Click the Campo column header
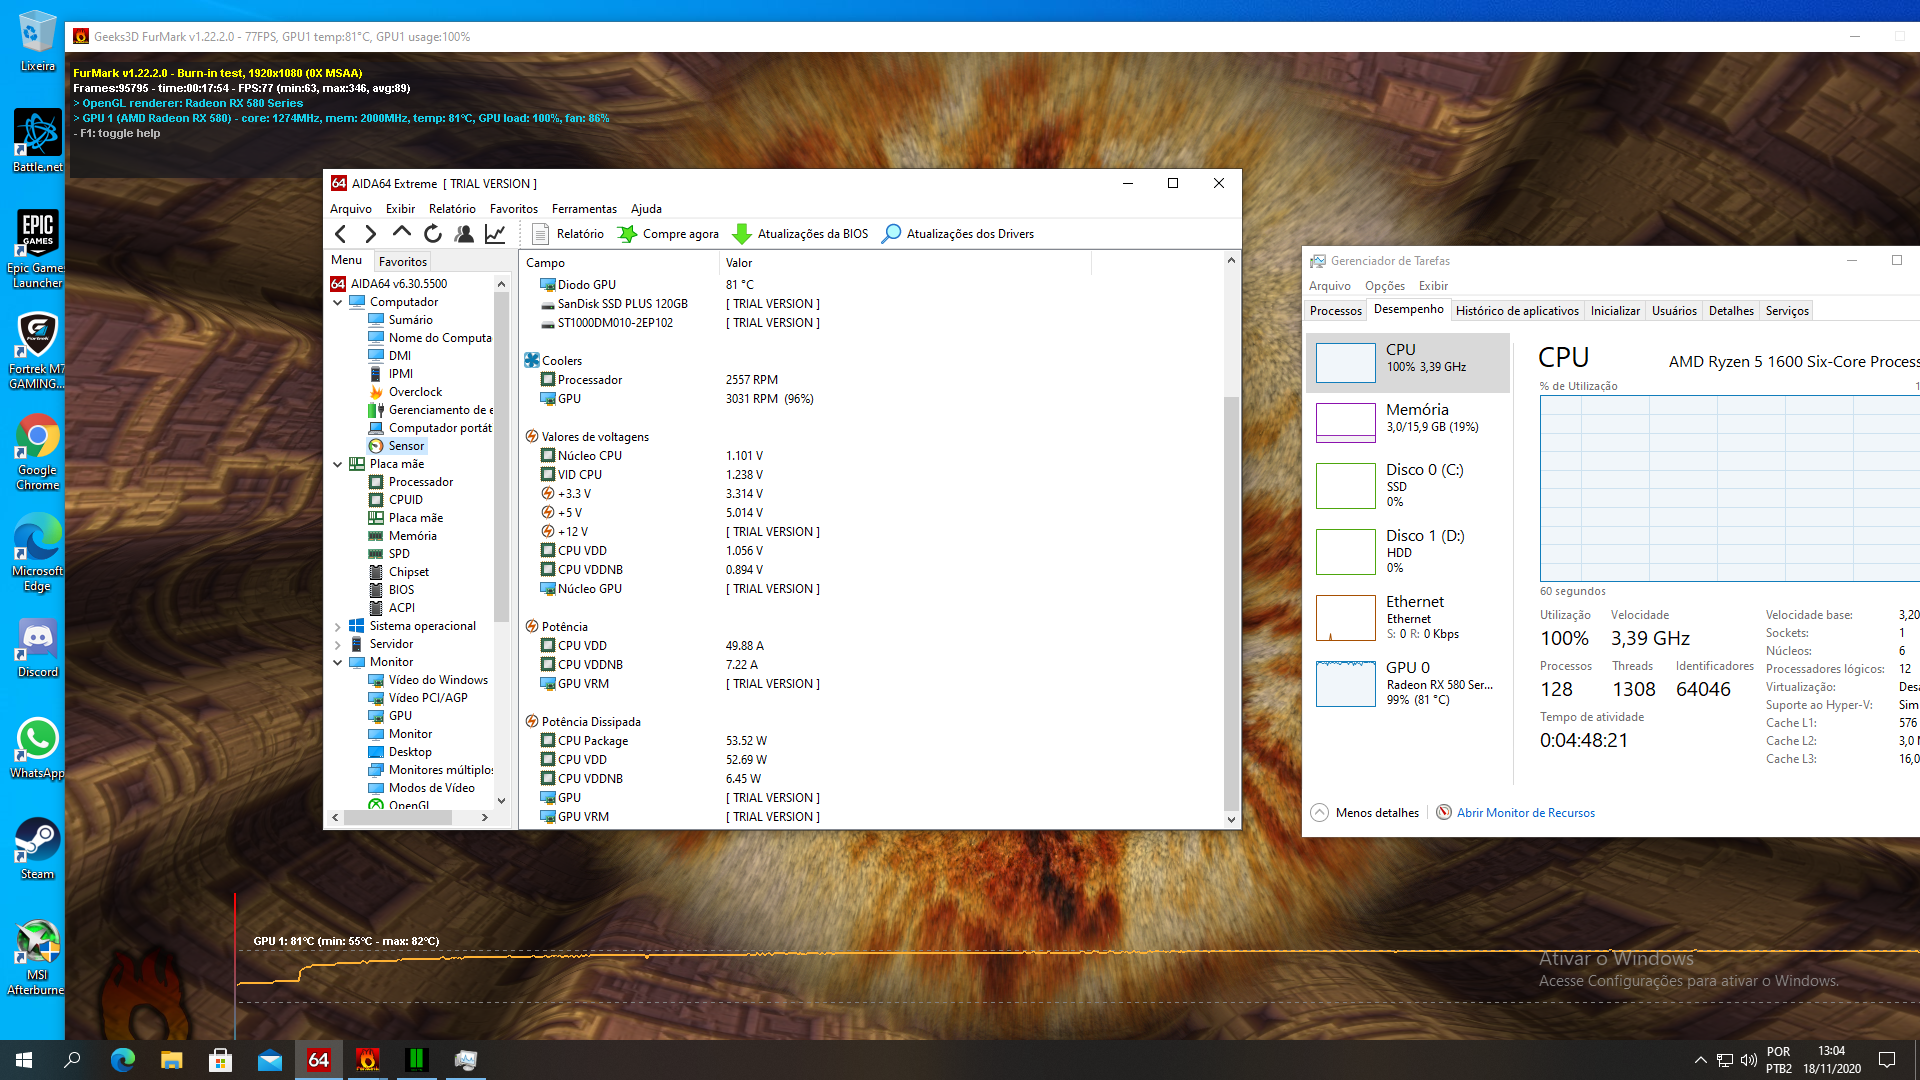 [619, 263]
